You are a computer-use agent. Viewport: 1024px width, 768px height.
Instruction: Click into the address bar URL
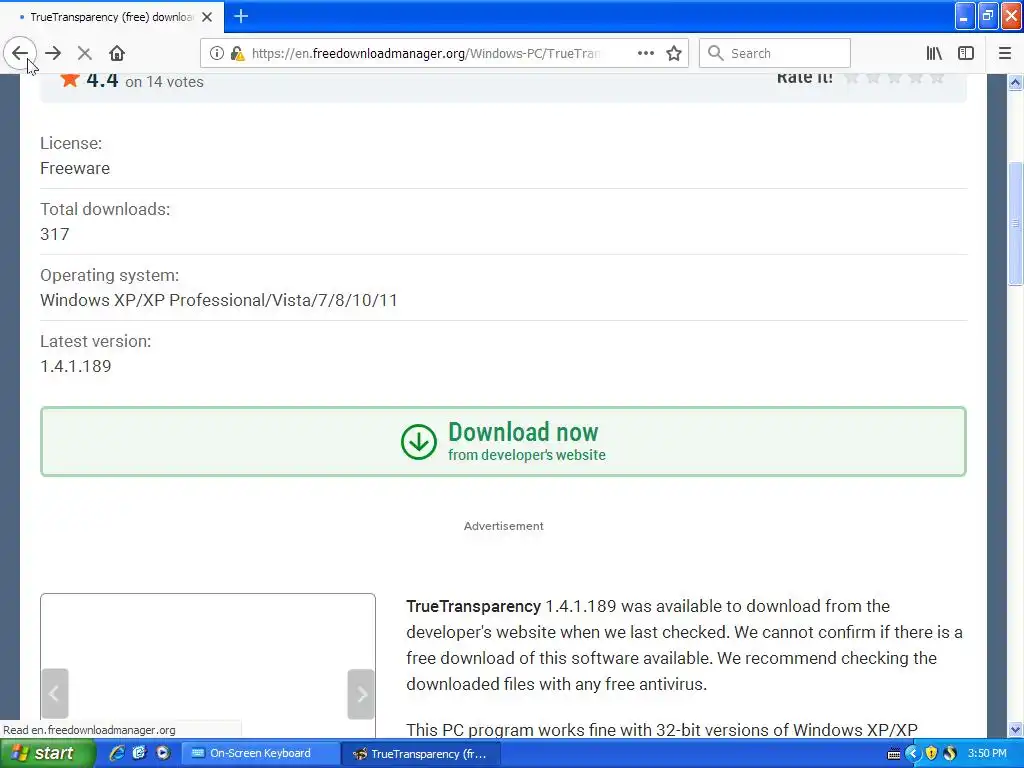point(426,53)
